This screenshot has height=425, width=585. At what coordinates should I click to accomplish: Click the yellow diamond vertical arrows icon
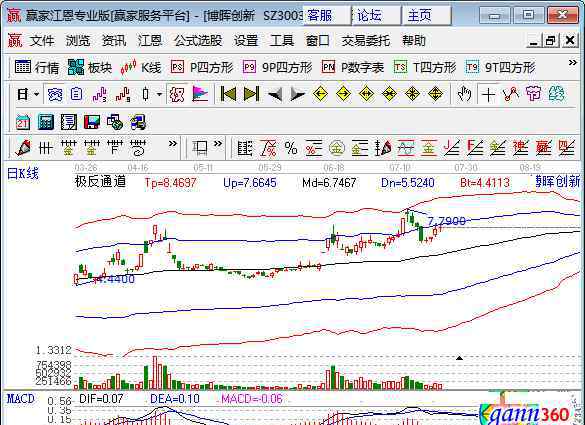tap(435, 94)
